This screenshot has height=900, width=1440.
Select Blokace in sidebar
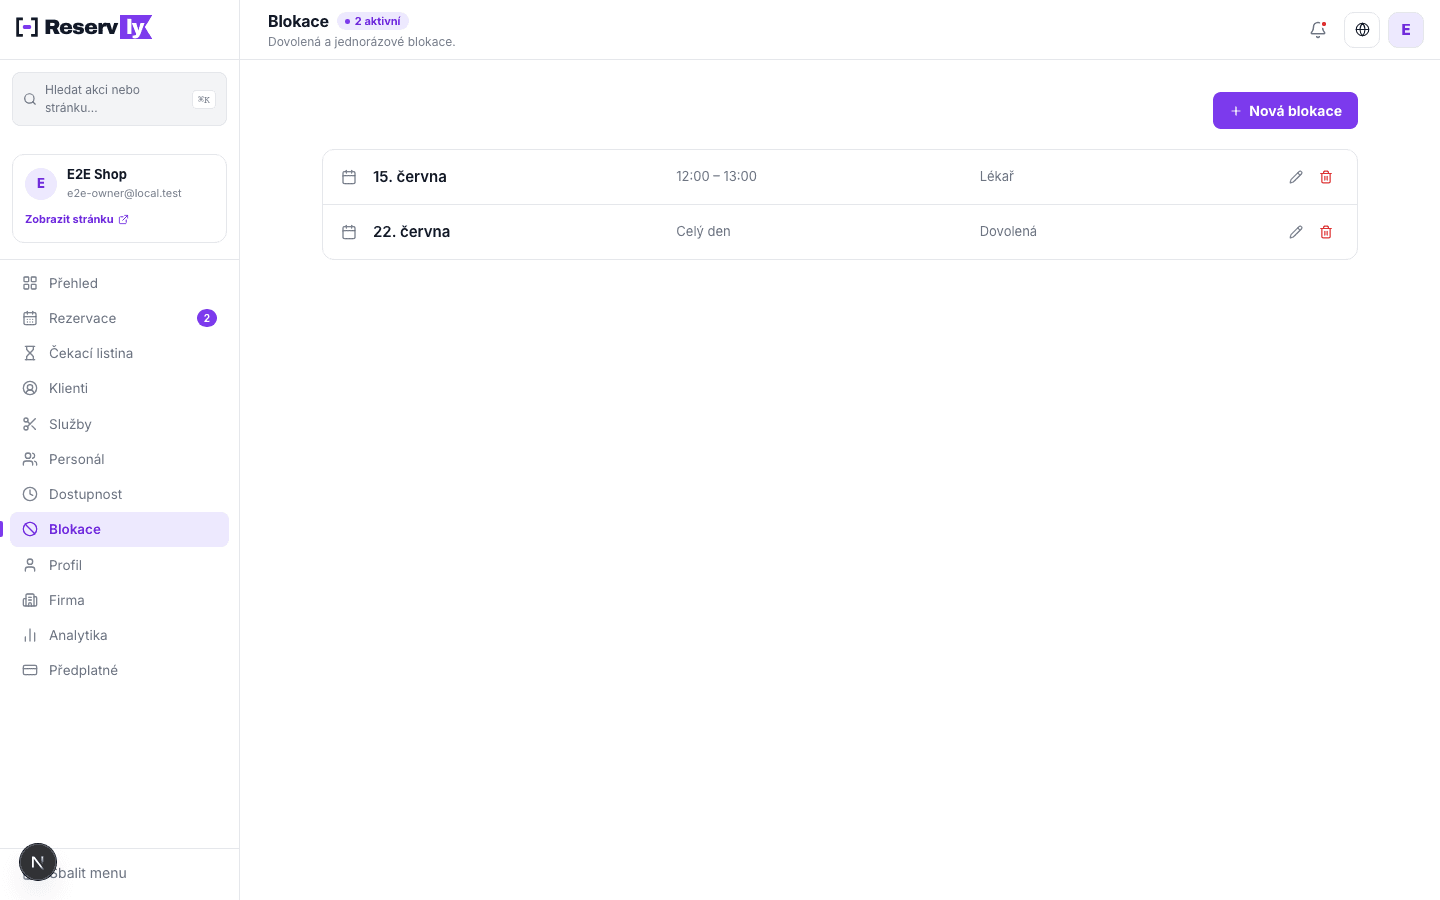119,529
